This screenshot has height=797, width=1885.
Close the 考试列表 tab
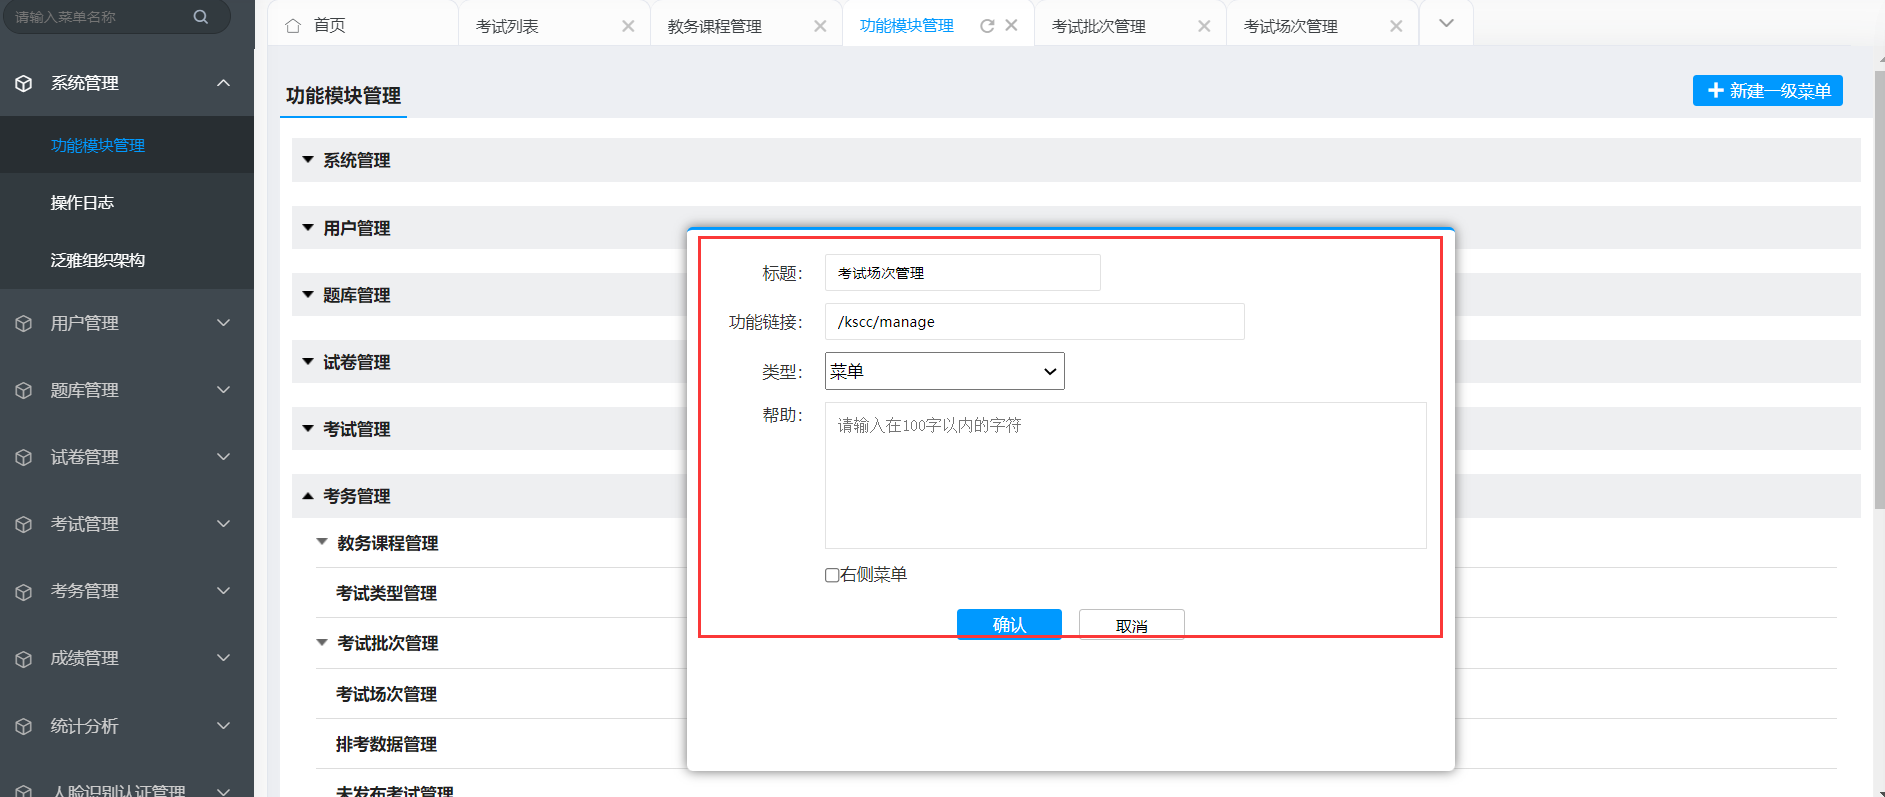tap(628, 26)
